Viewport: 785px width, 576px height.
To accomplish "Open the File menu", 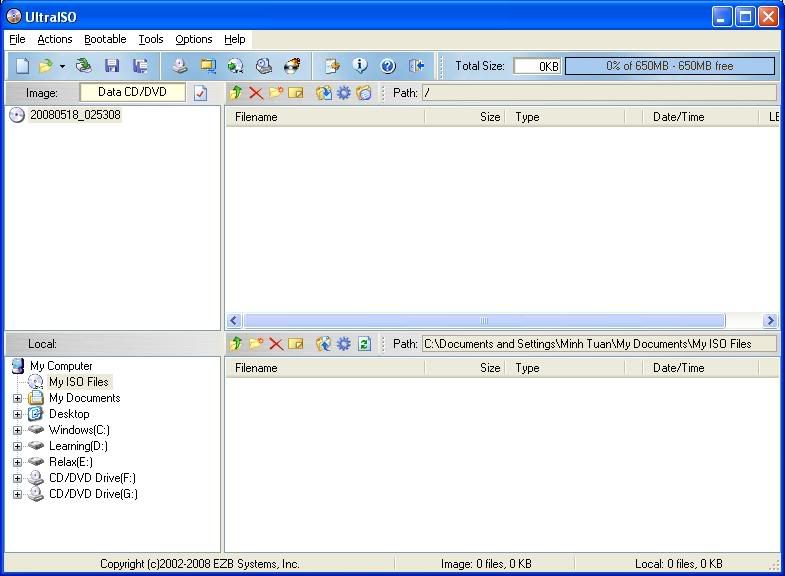I will pyautogui.click(x=17, y=39).
